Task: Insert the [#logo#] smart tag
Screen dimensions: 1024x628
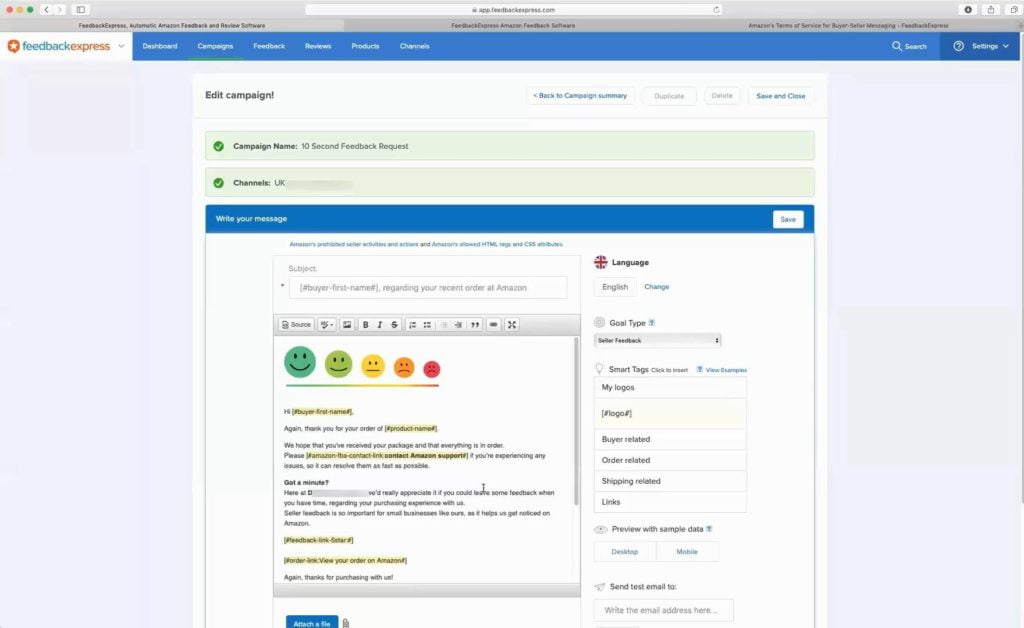Action: pos(670,413)
